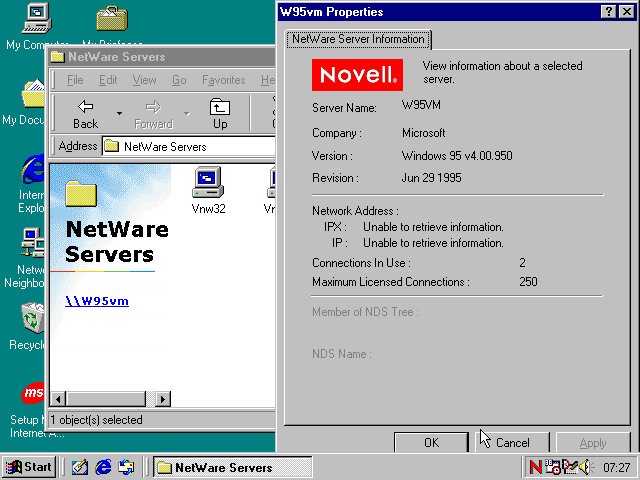Open volume speaker tray icon
This screenshot has height=480, width=640.
(586, 467)
